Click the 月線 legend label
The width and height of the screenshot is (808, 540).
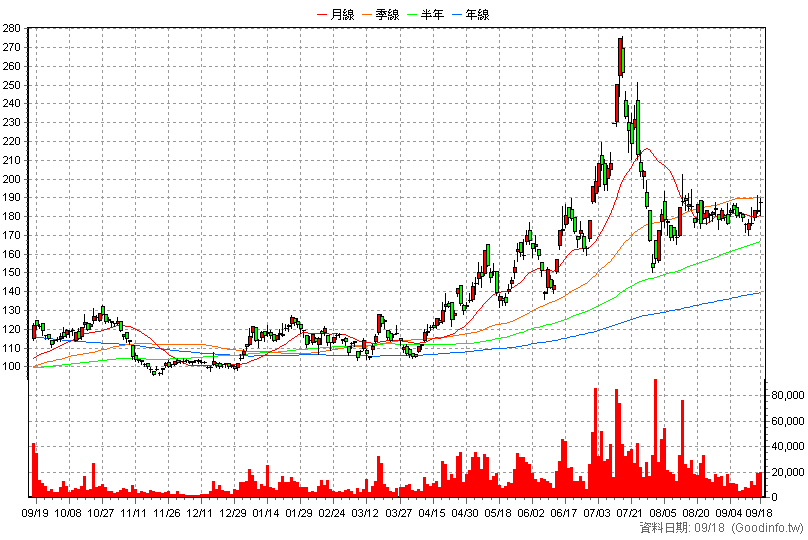tap(342, 14)
